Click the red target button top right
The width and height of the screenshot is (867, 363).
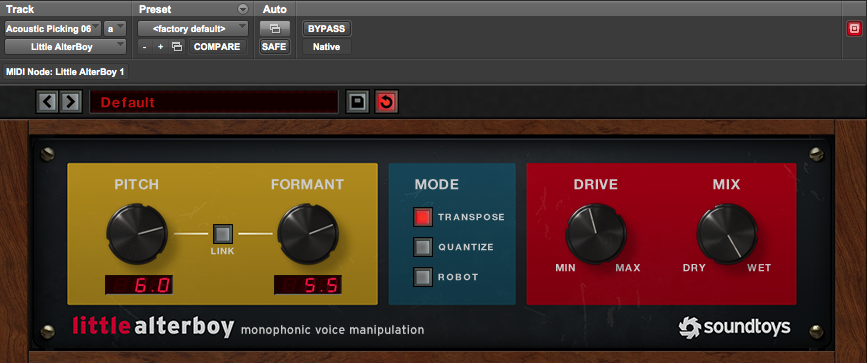[x=854, y=29]
